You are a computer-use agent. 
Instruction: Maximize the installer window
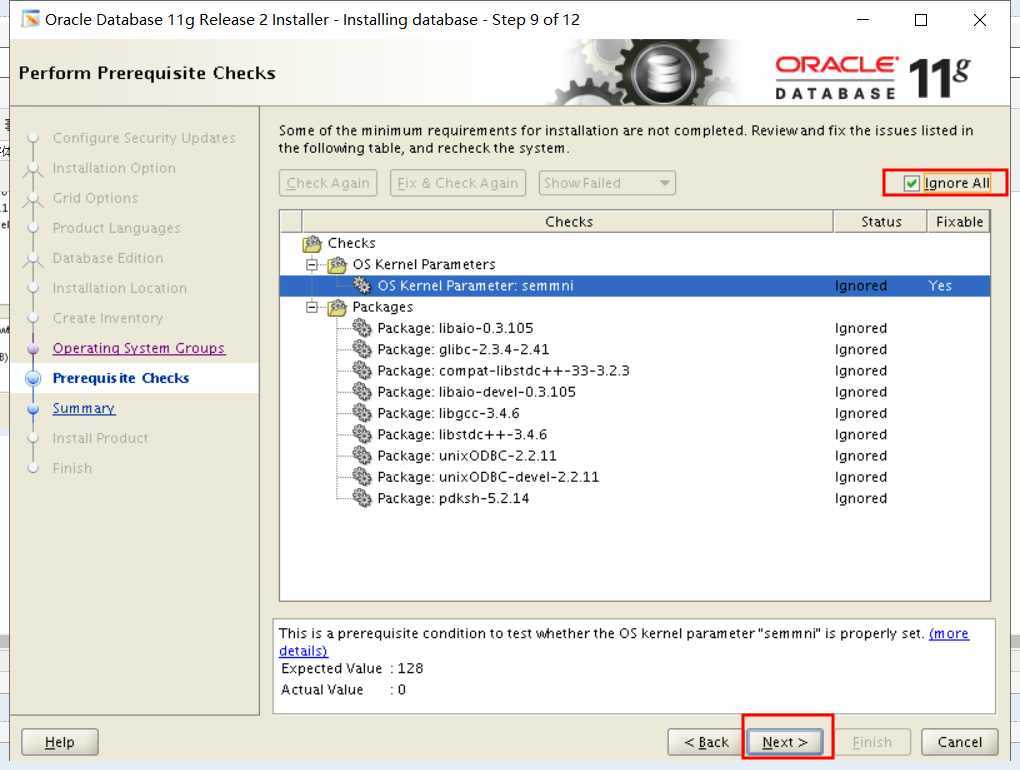[920, 20]
